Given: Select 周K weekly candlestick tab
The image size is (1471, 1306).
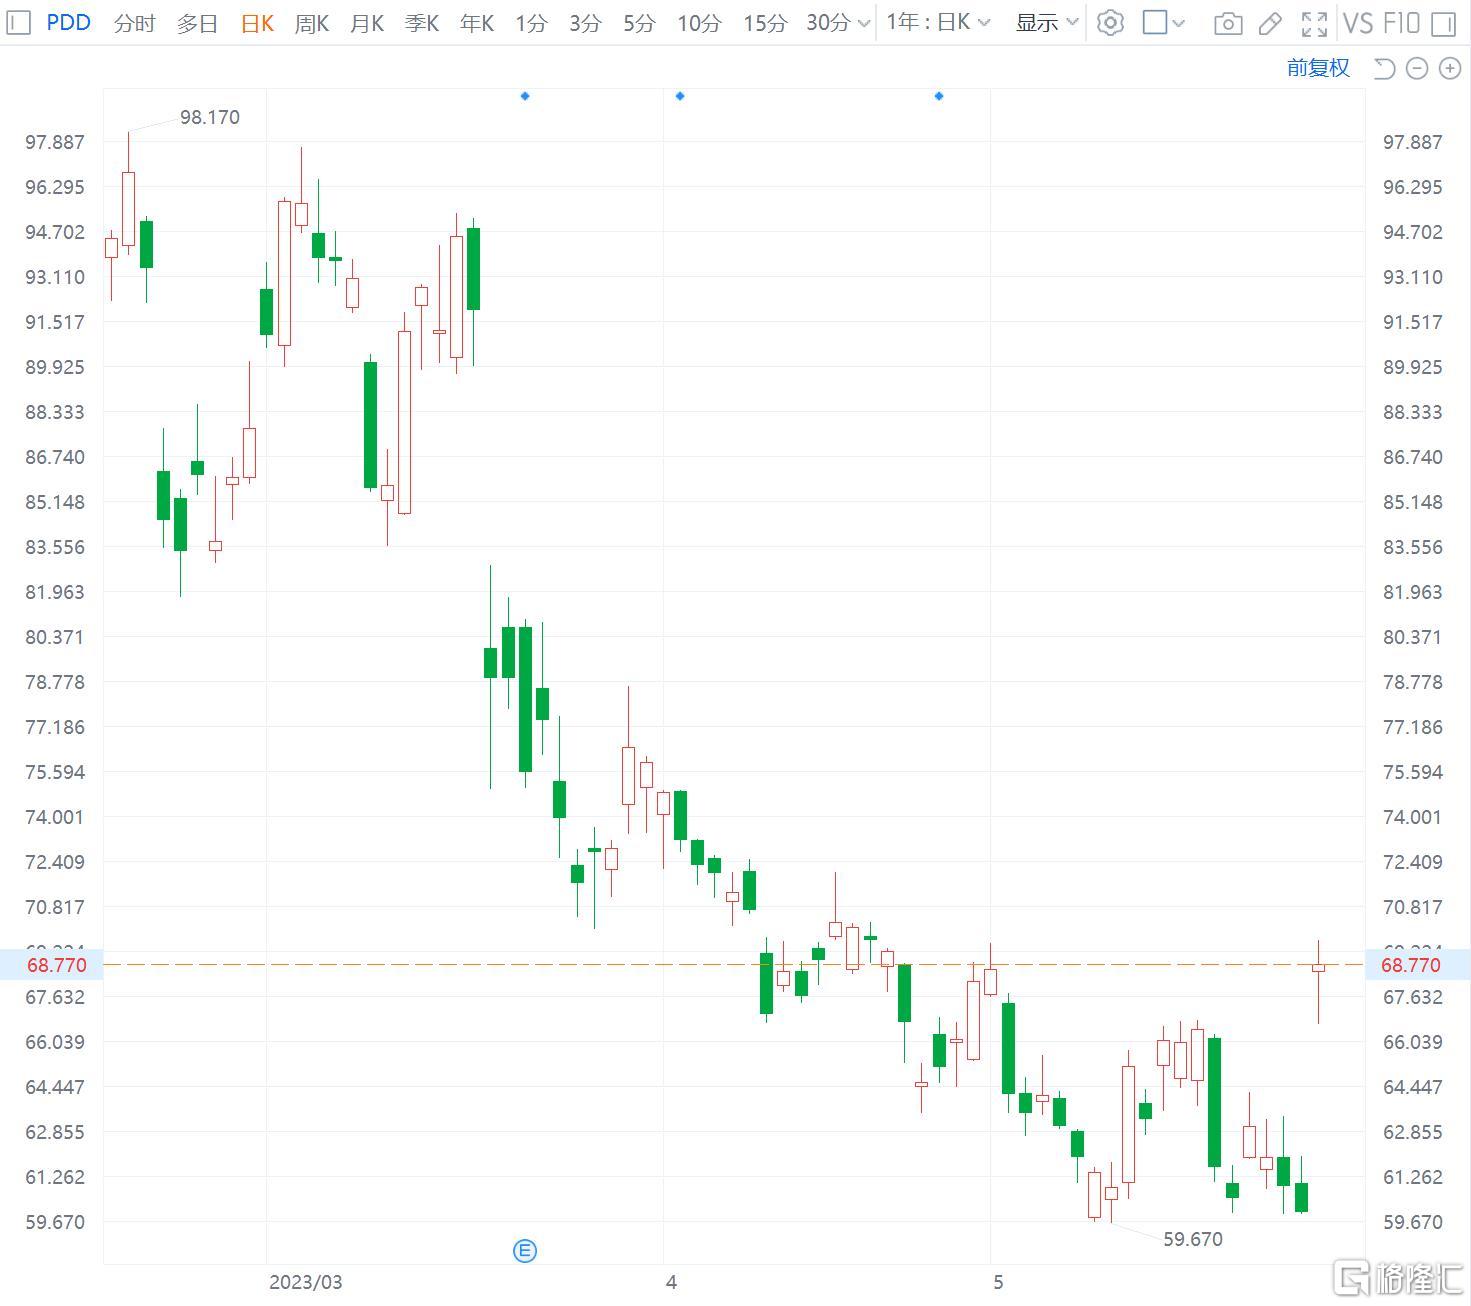Looking at the screenshot, I should [x=312, y=23].
